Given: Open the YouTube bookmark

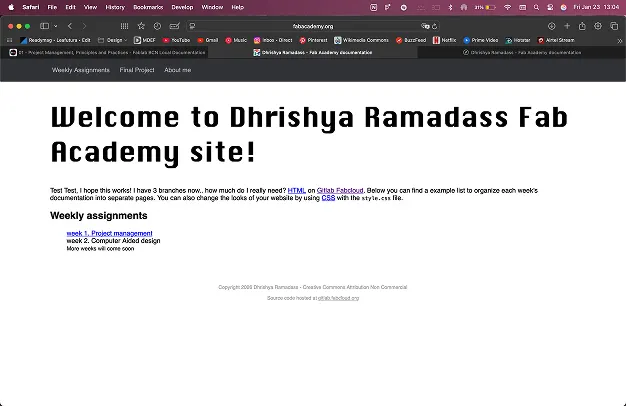Looking at the screenshot, I should [176, 40].
